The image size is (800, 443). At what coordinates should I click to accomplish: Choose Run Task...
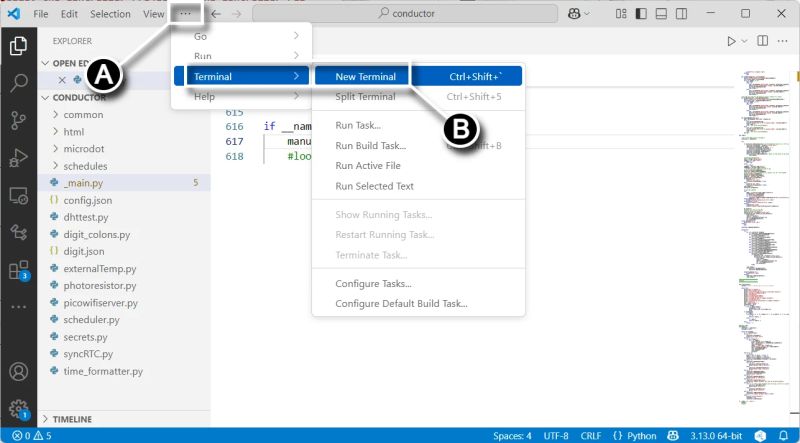[x=418, y=126]
